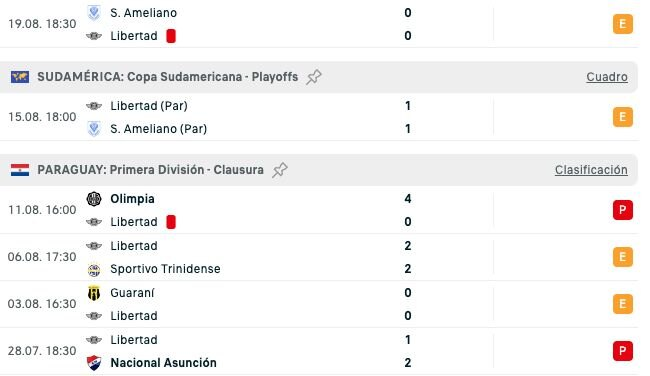This screenshot has height=376, width=650.
Task: Click the Nacional Asunción club crest
Action: [94, 363]
